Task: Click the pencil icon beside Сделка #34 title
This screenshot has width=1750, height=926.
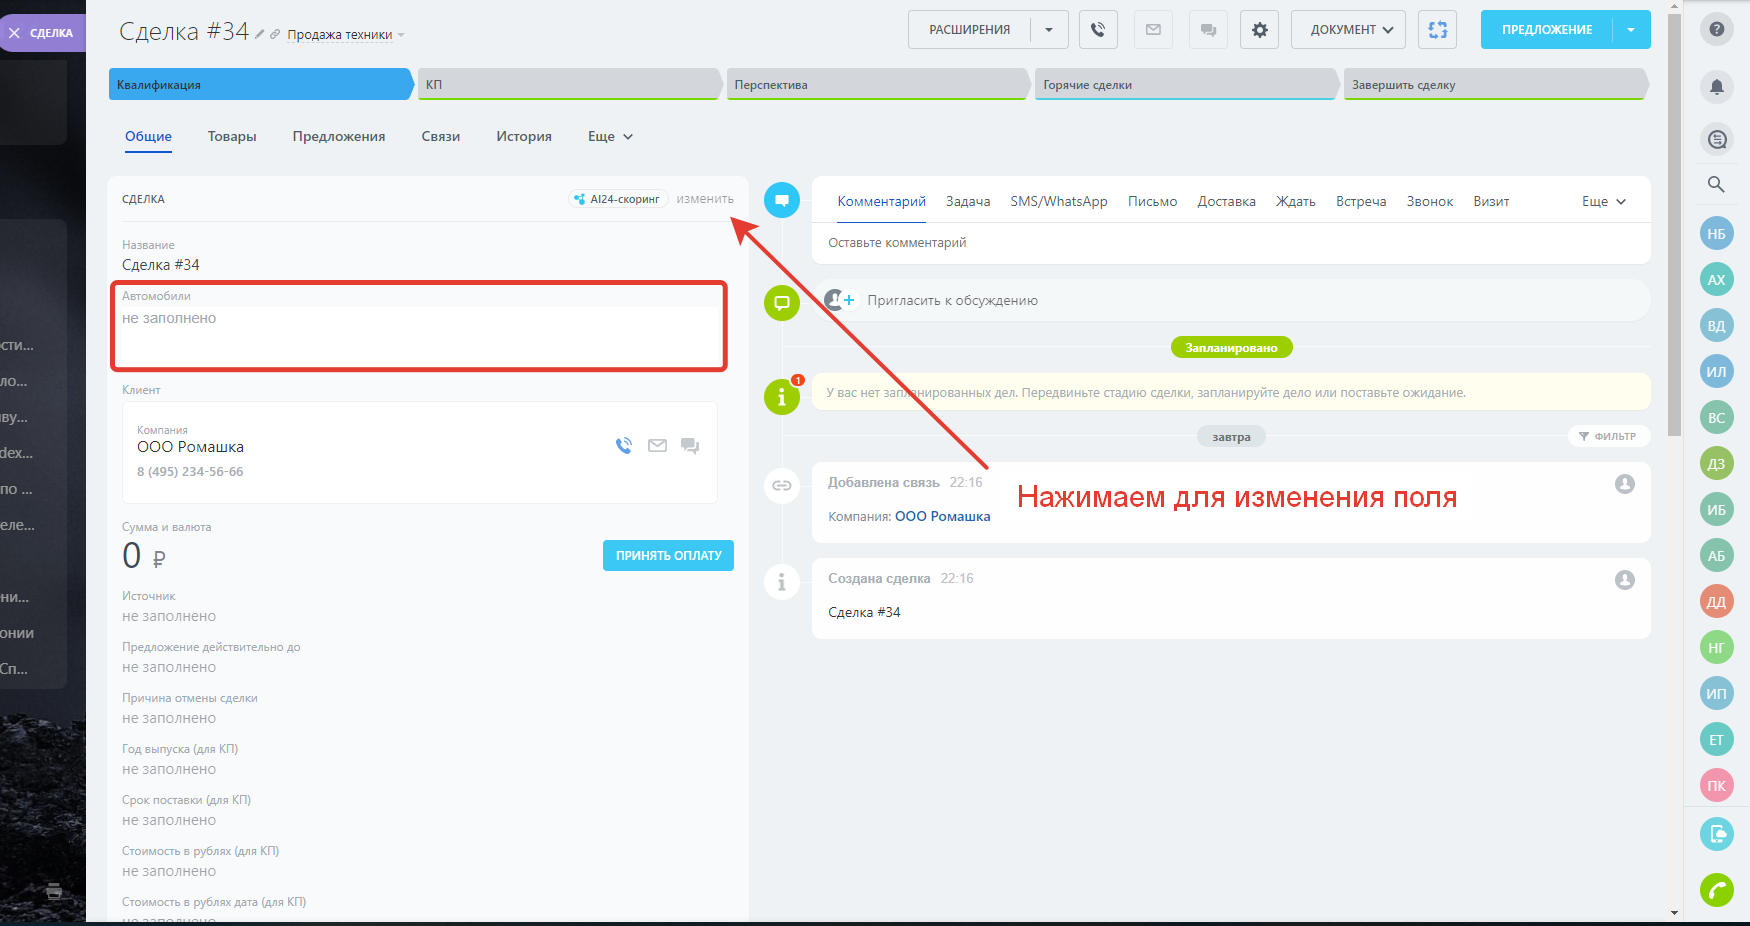Action: tap(260, 34)
